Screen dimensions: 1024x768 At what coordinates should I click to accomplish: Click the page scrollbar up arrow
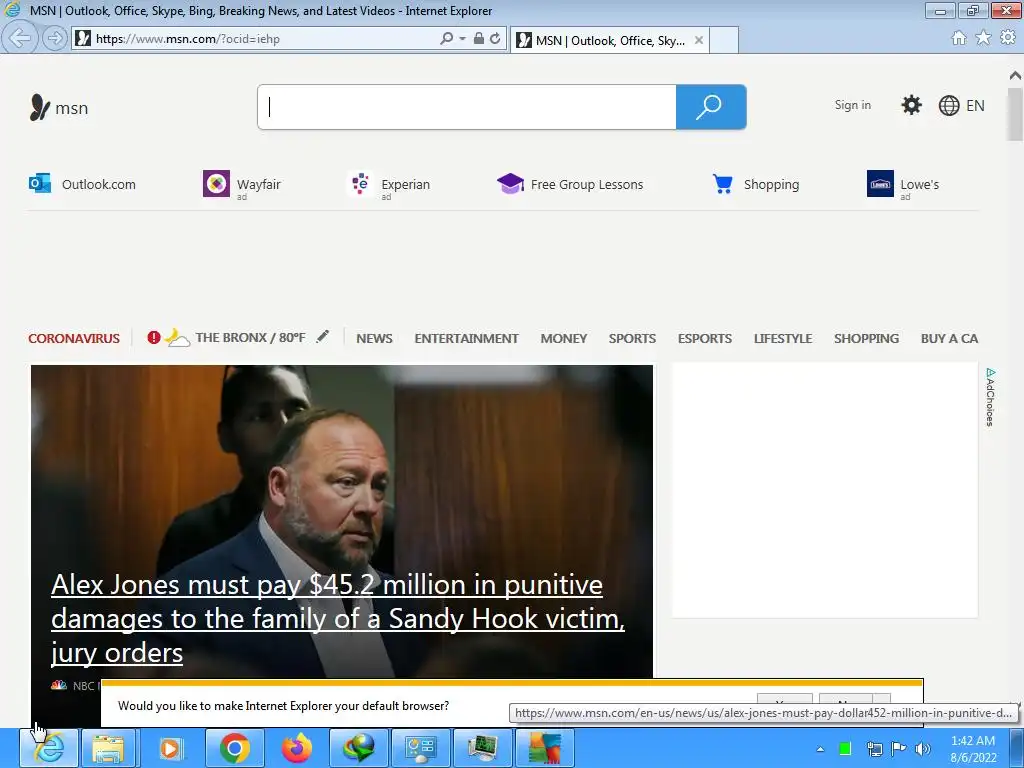[1015, 76]
